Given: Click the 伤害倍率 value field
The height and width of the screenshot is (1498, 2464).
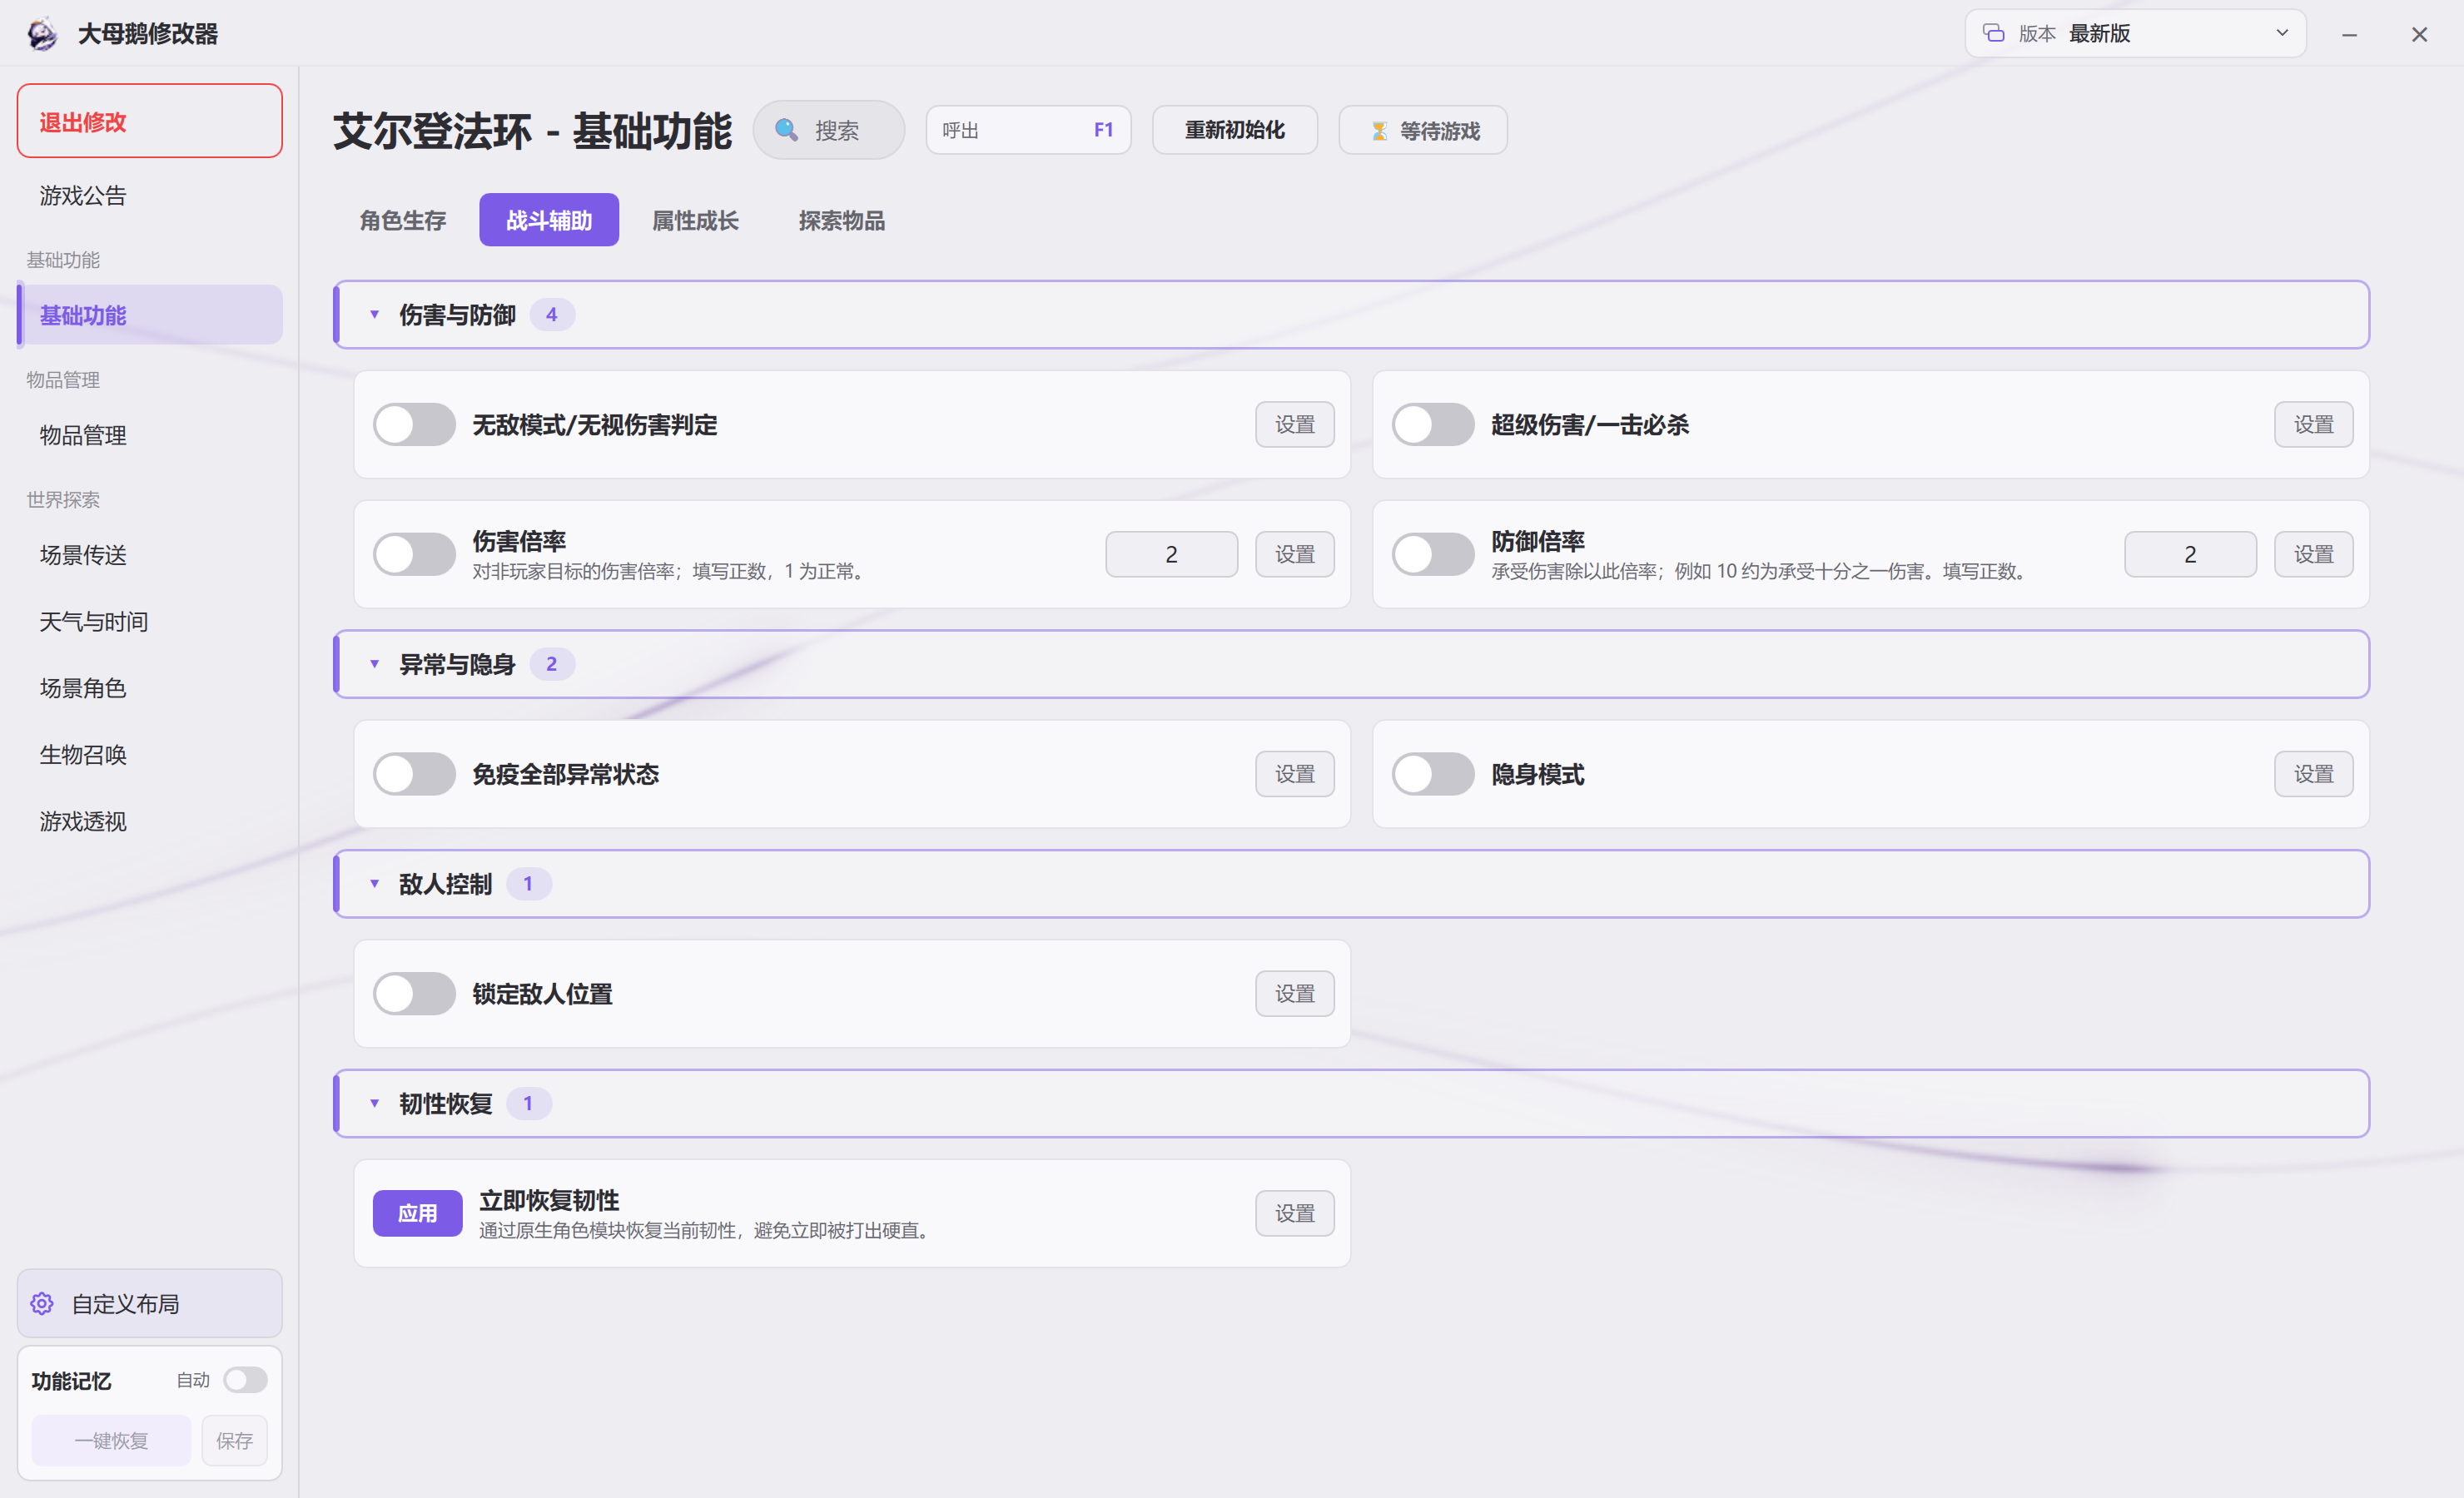Looking at the screenshot, I should [1171, 554].
